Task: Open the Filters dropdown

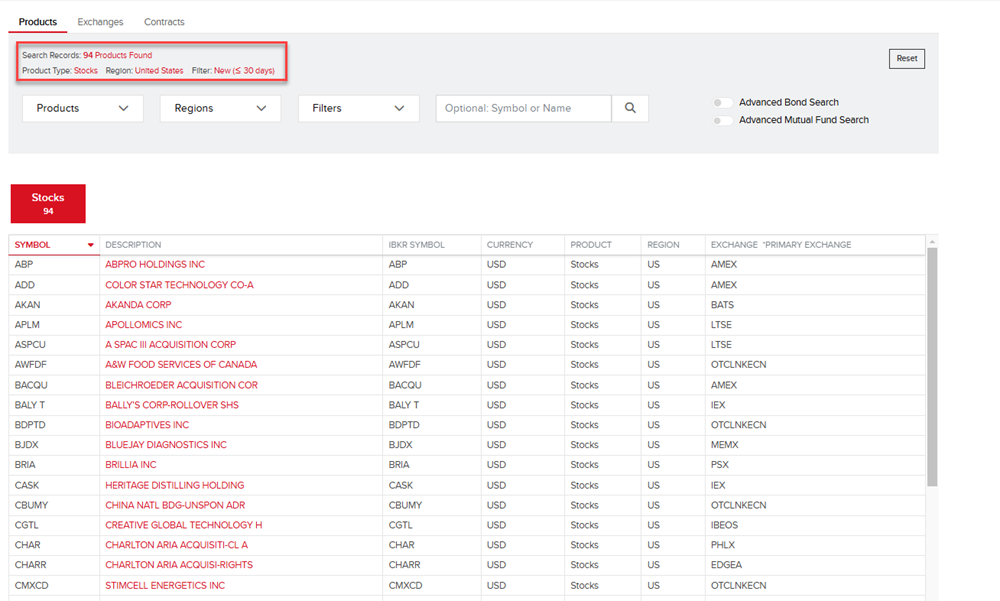Action: tap(358, 108)
